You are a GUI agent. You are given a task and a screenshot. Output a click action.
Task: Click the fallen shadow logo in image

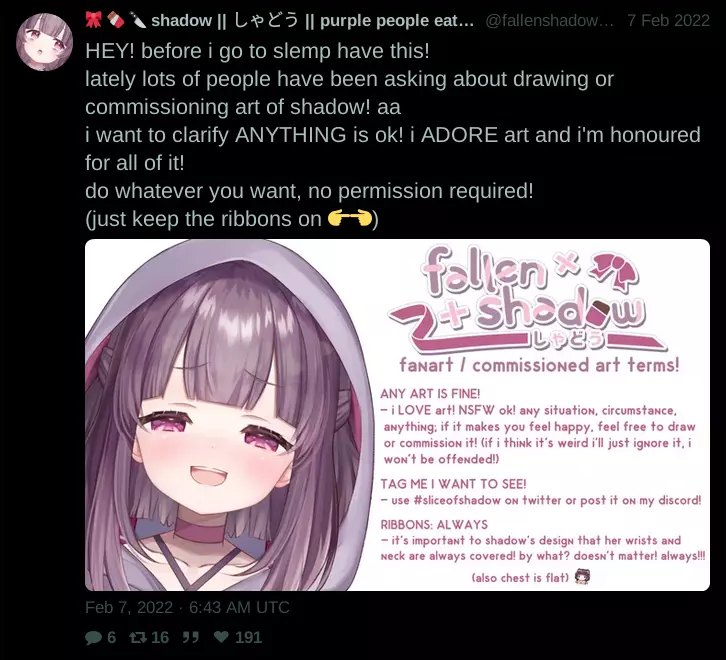coord(526,300)
